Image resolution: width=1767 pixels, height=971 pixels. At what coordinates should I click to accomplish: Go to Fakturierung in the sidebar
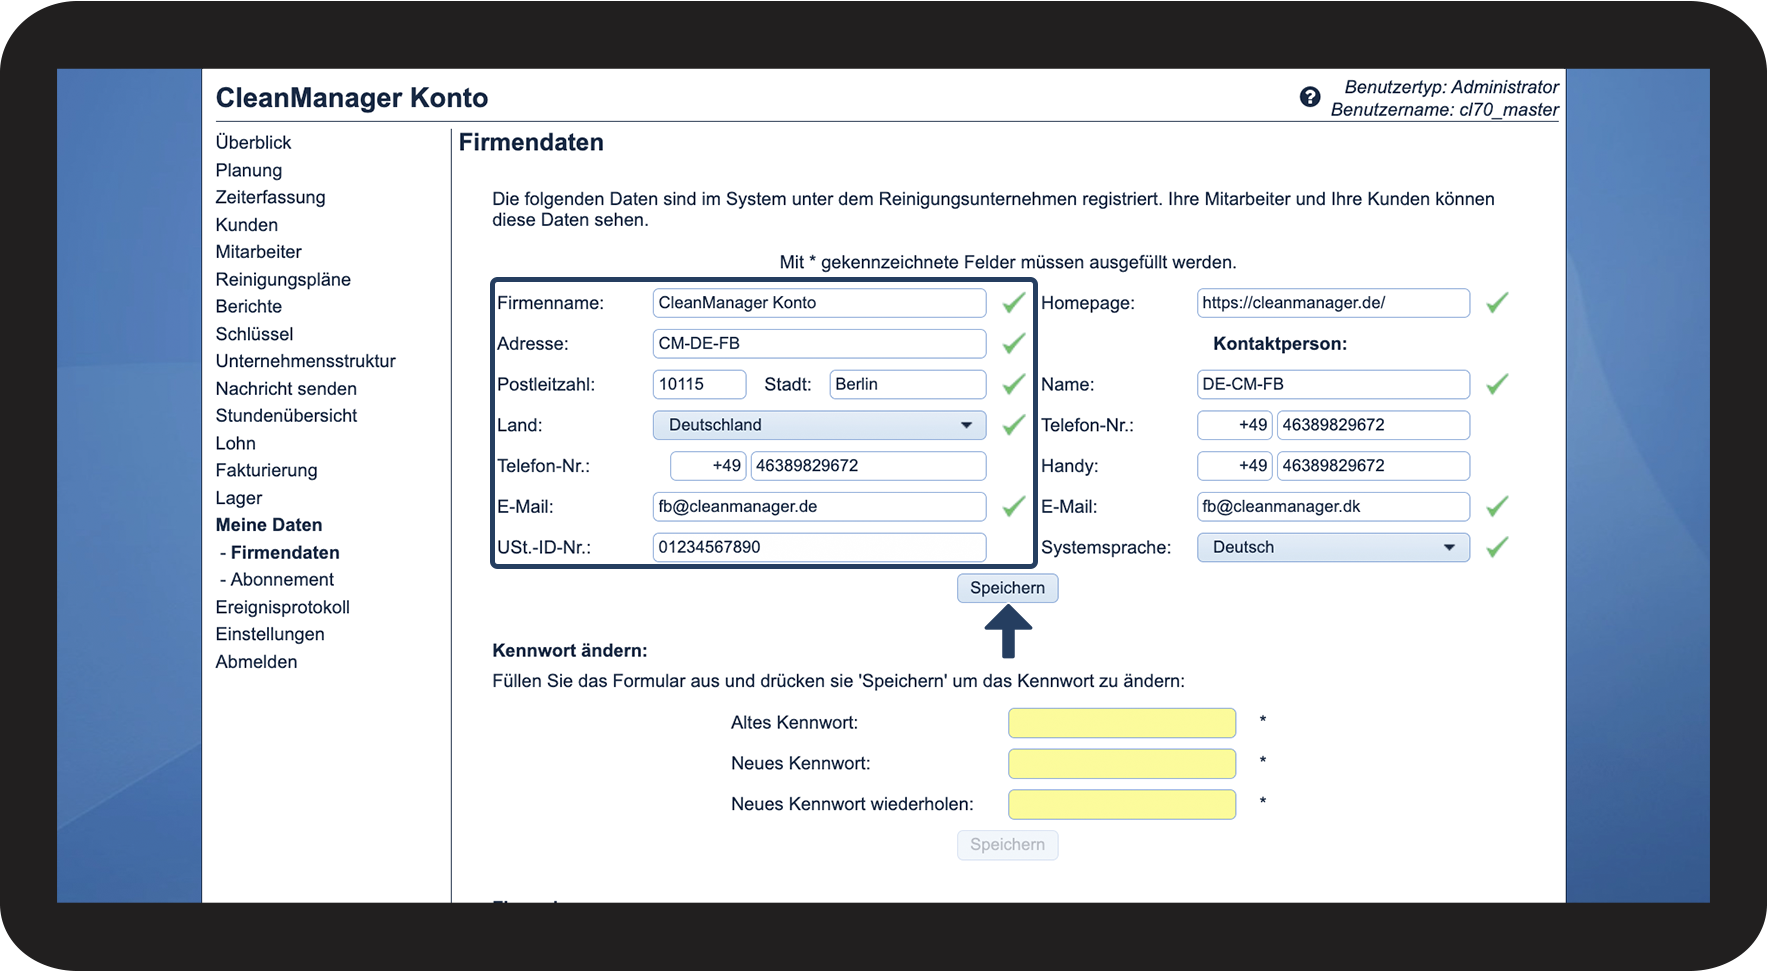266,471
